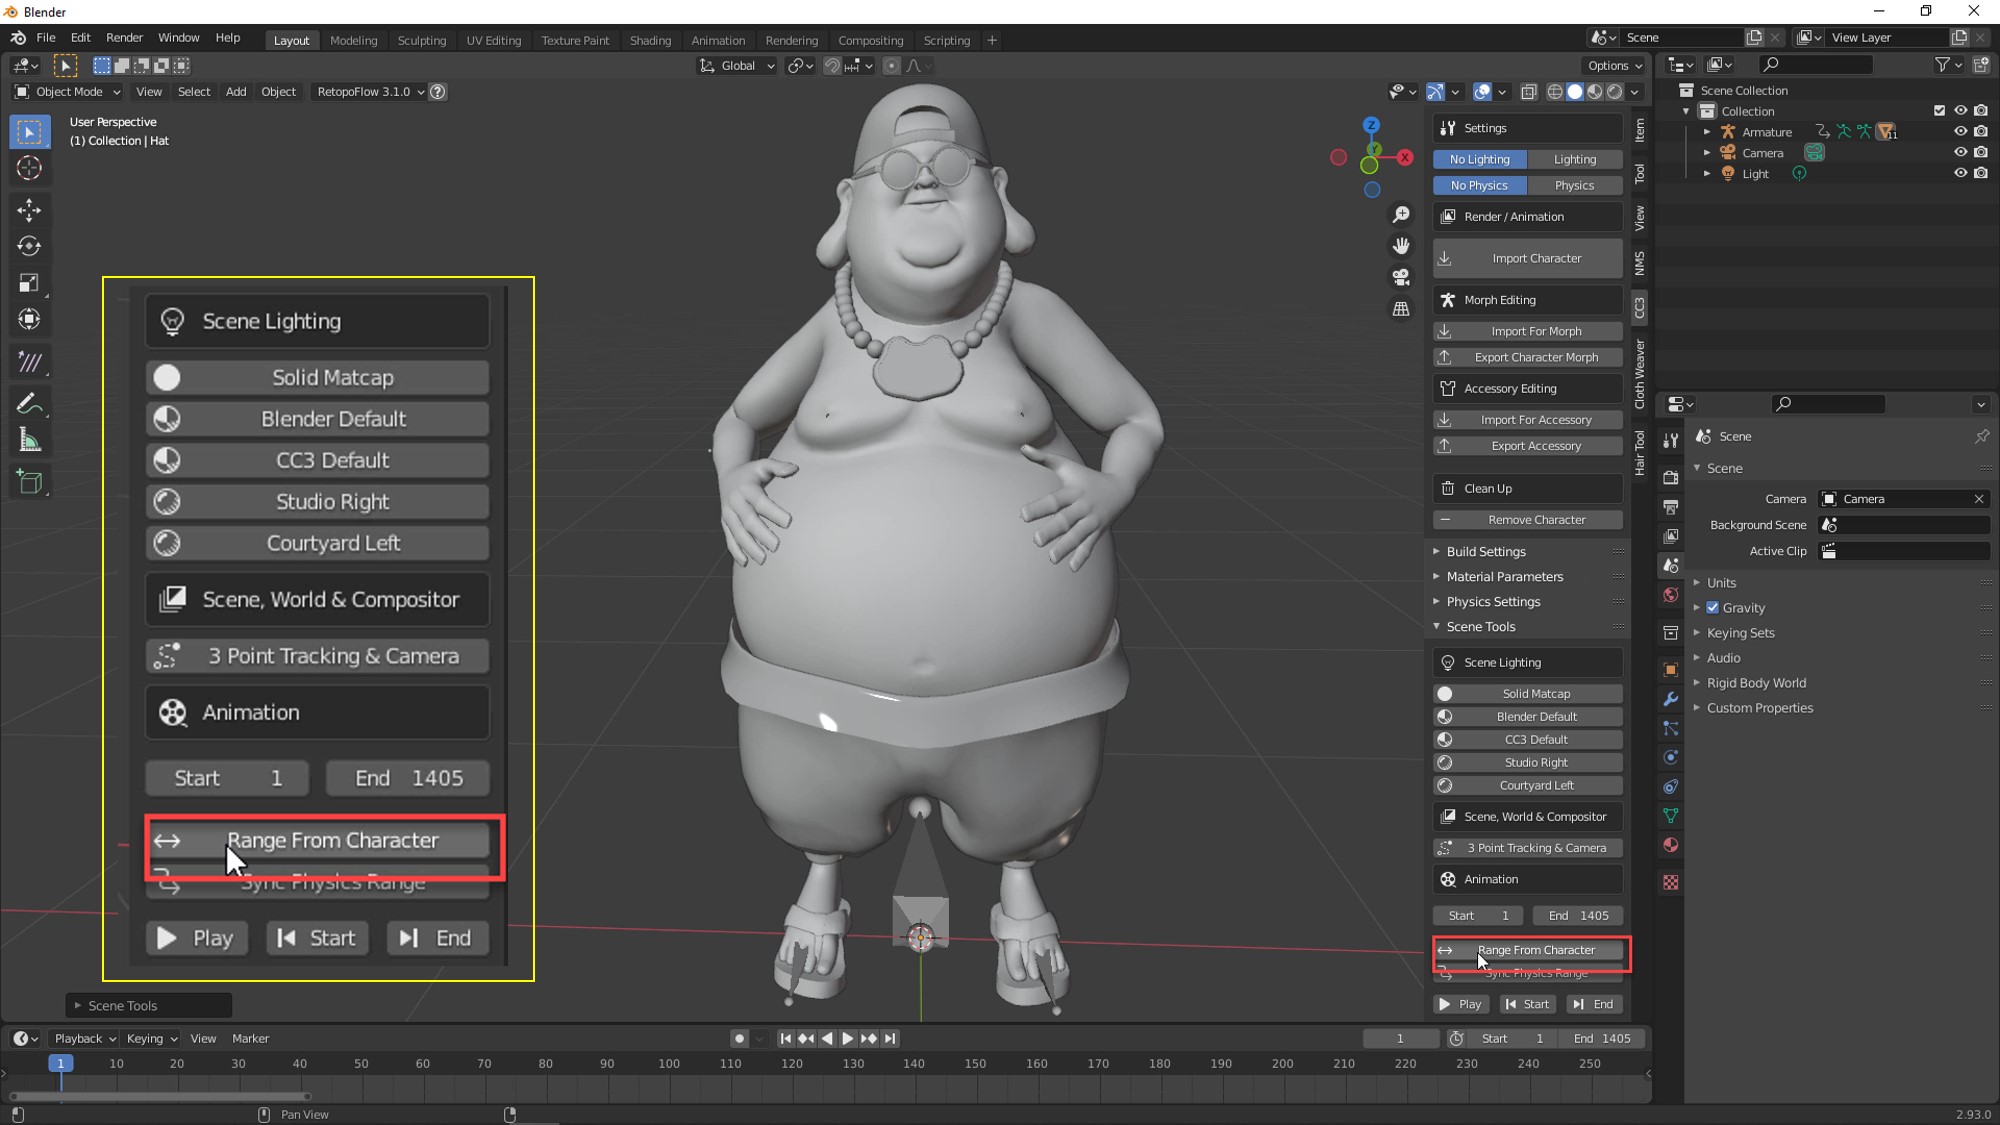
Task: Toggle No Physics button off
Action: coord(1479,185)
